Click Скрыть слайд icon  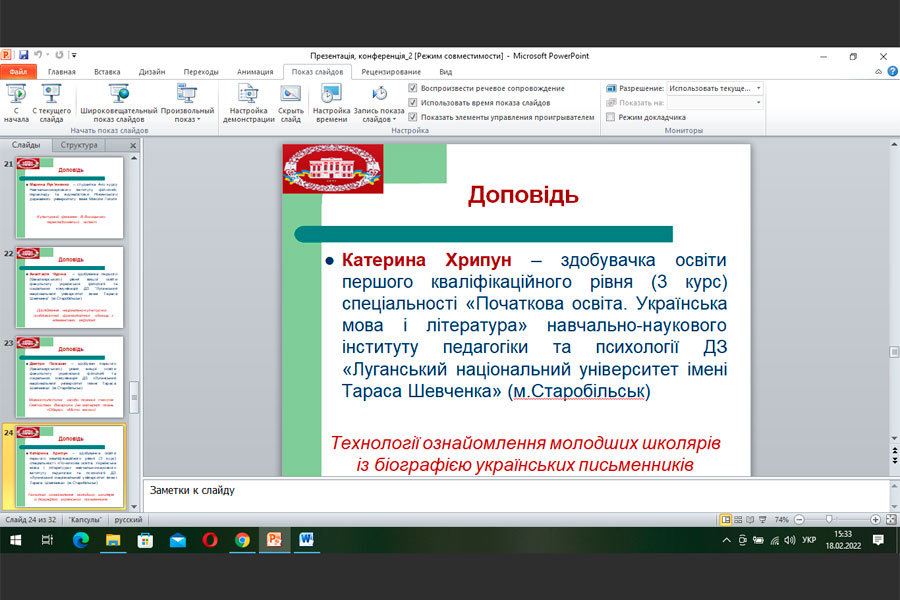[x=291, y=95]
